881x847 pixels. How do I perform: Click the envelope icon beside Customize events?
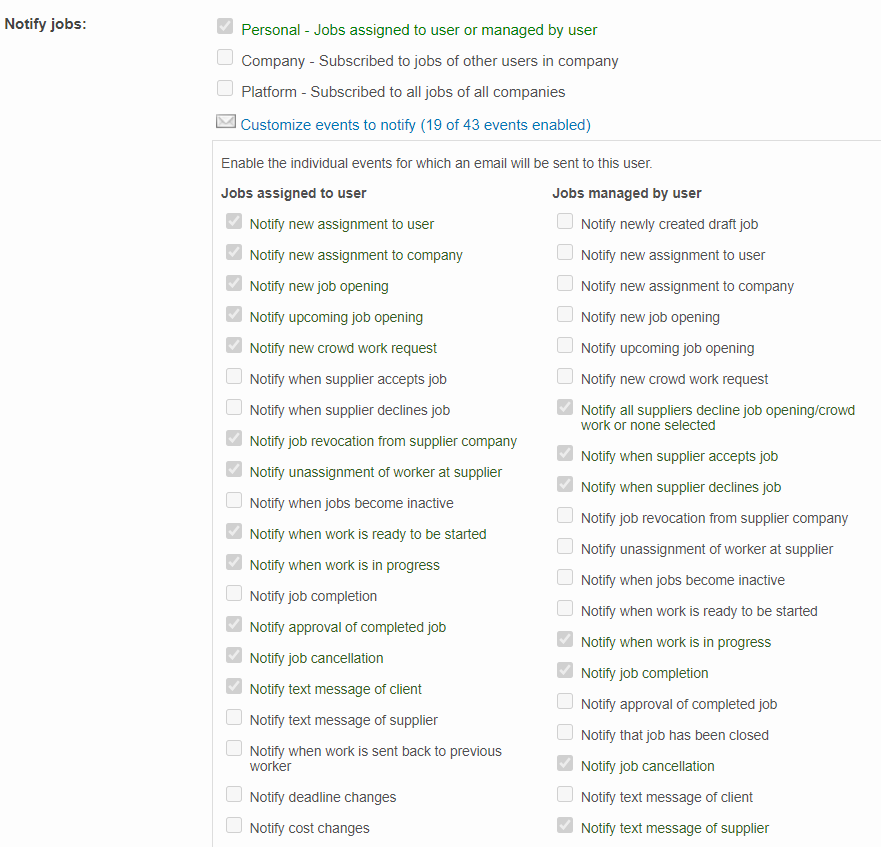click(226, 123)
